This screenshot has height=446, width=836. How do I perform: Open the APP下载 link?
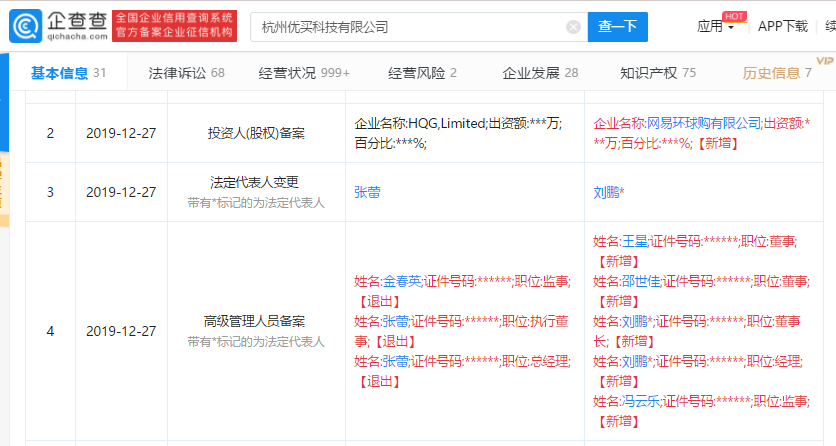tap(783, 26)
